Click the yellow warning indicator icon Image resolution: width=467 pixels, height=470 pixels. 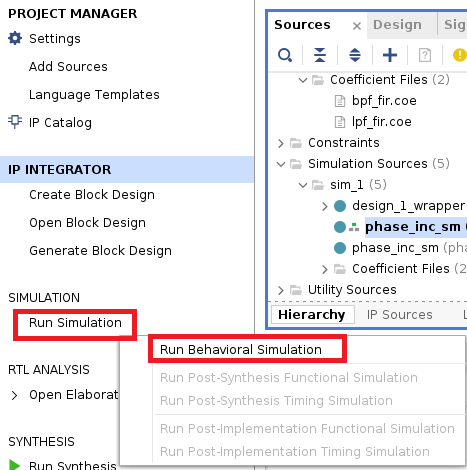[460, 55]
